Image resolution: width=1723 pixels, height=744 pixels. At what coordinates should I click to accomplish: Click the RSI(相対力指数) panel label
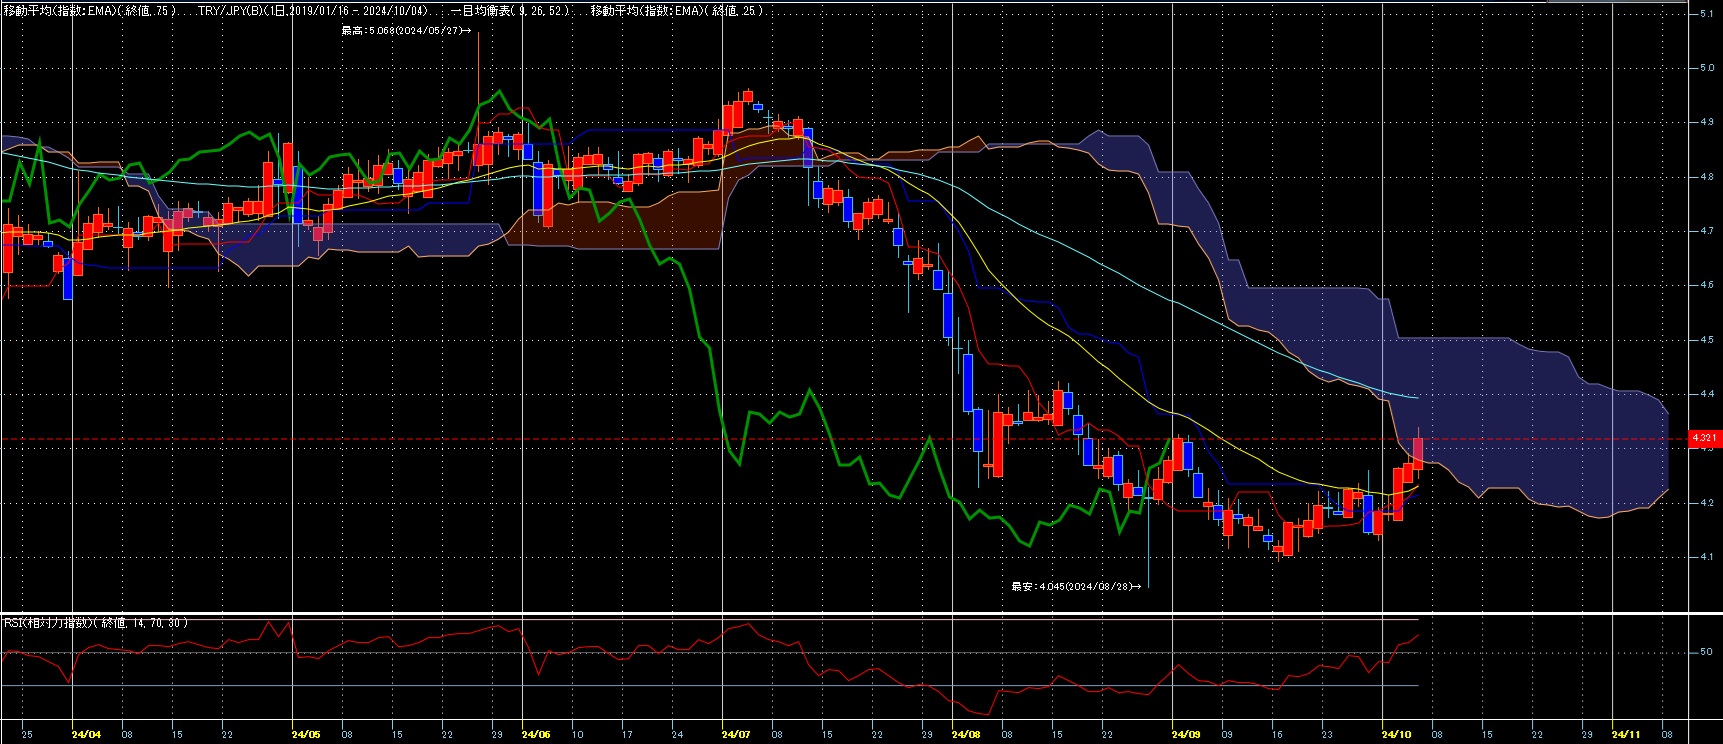tap(95, 623)
